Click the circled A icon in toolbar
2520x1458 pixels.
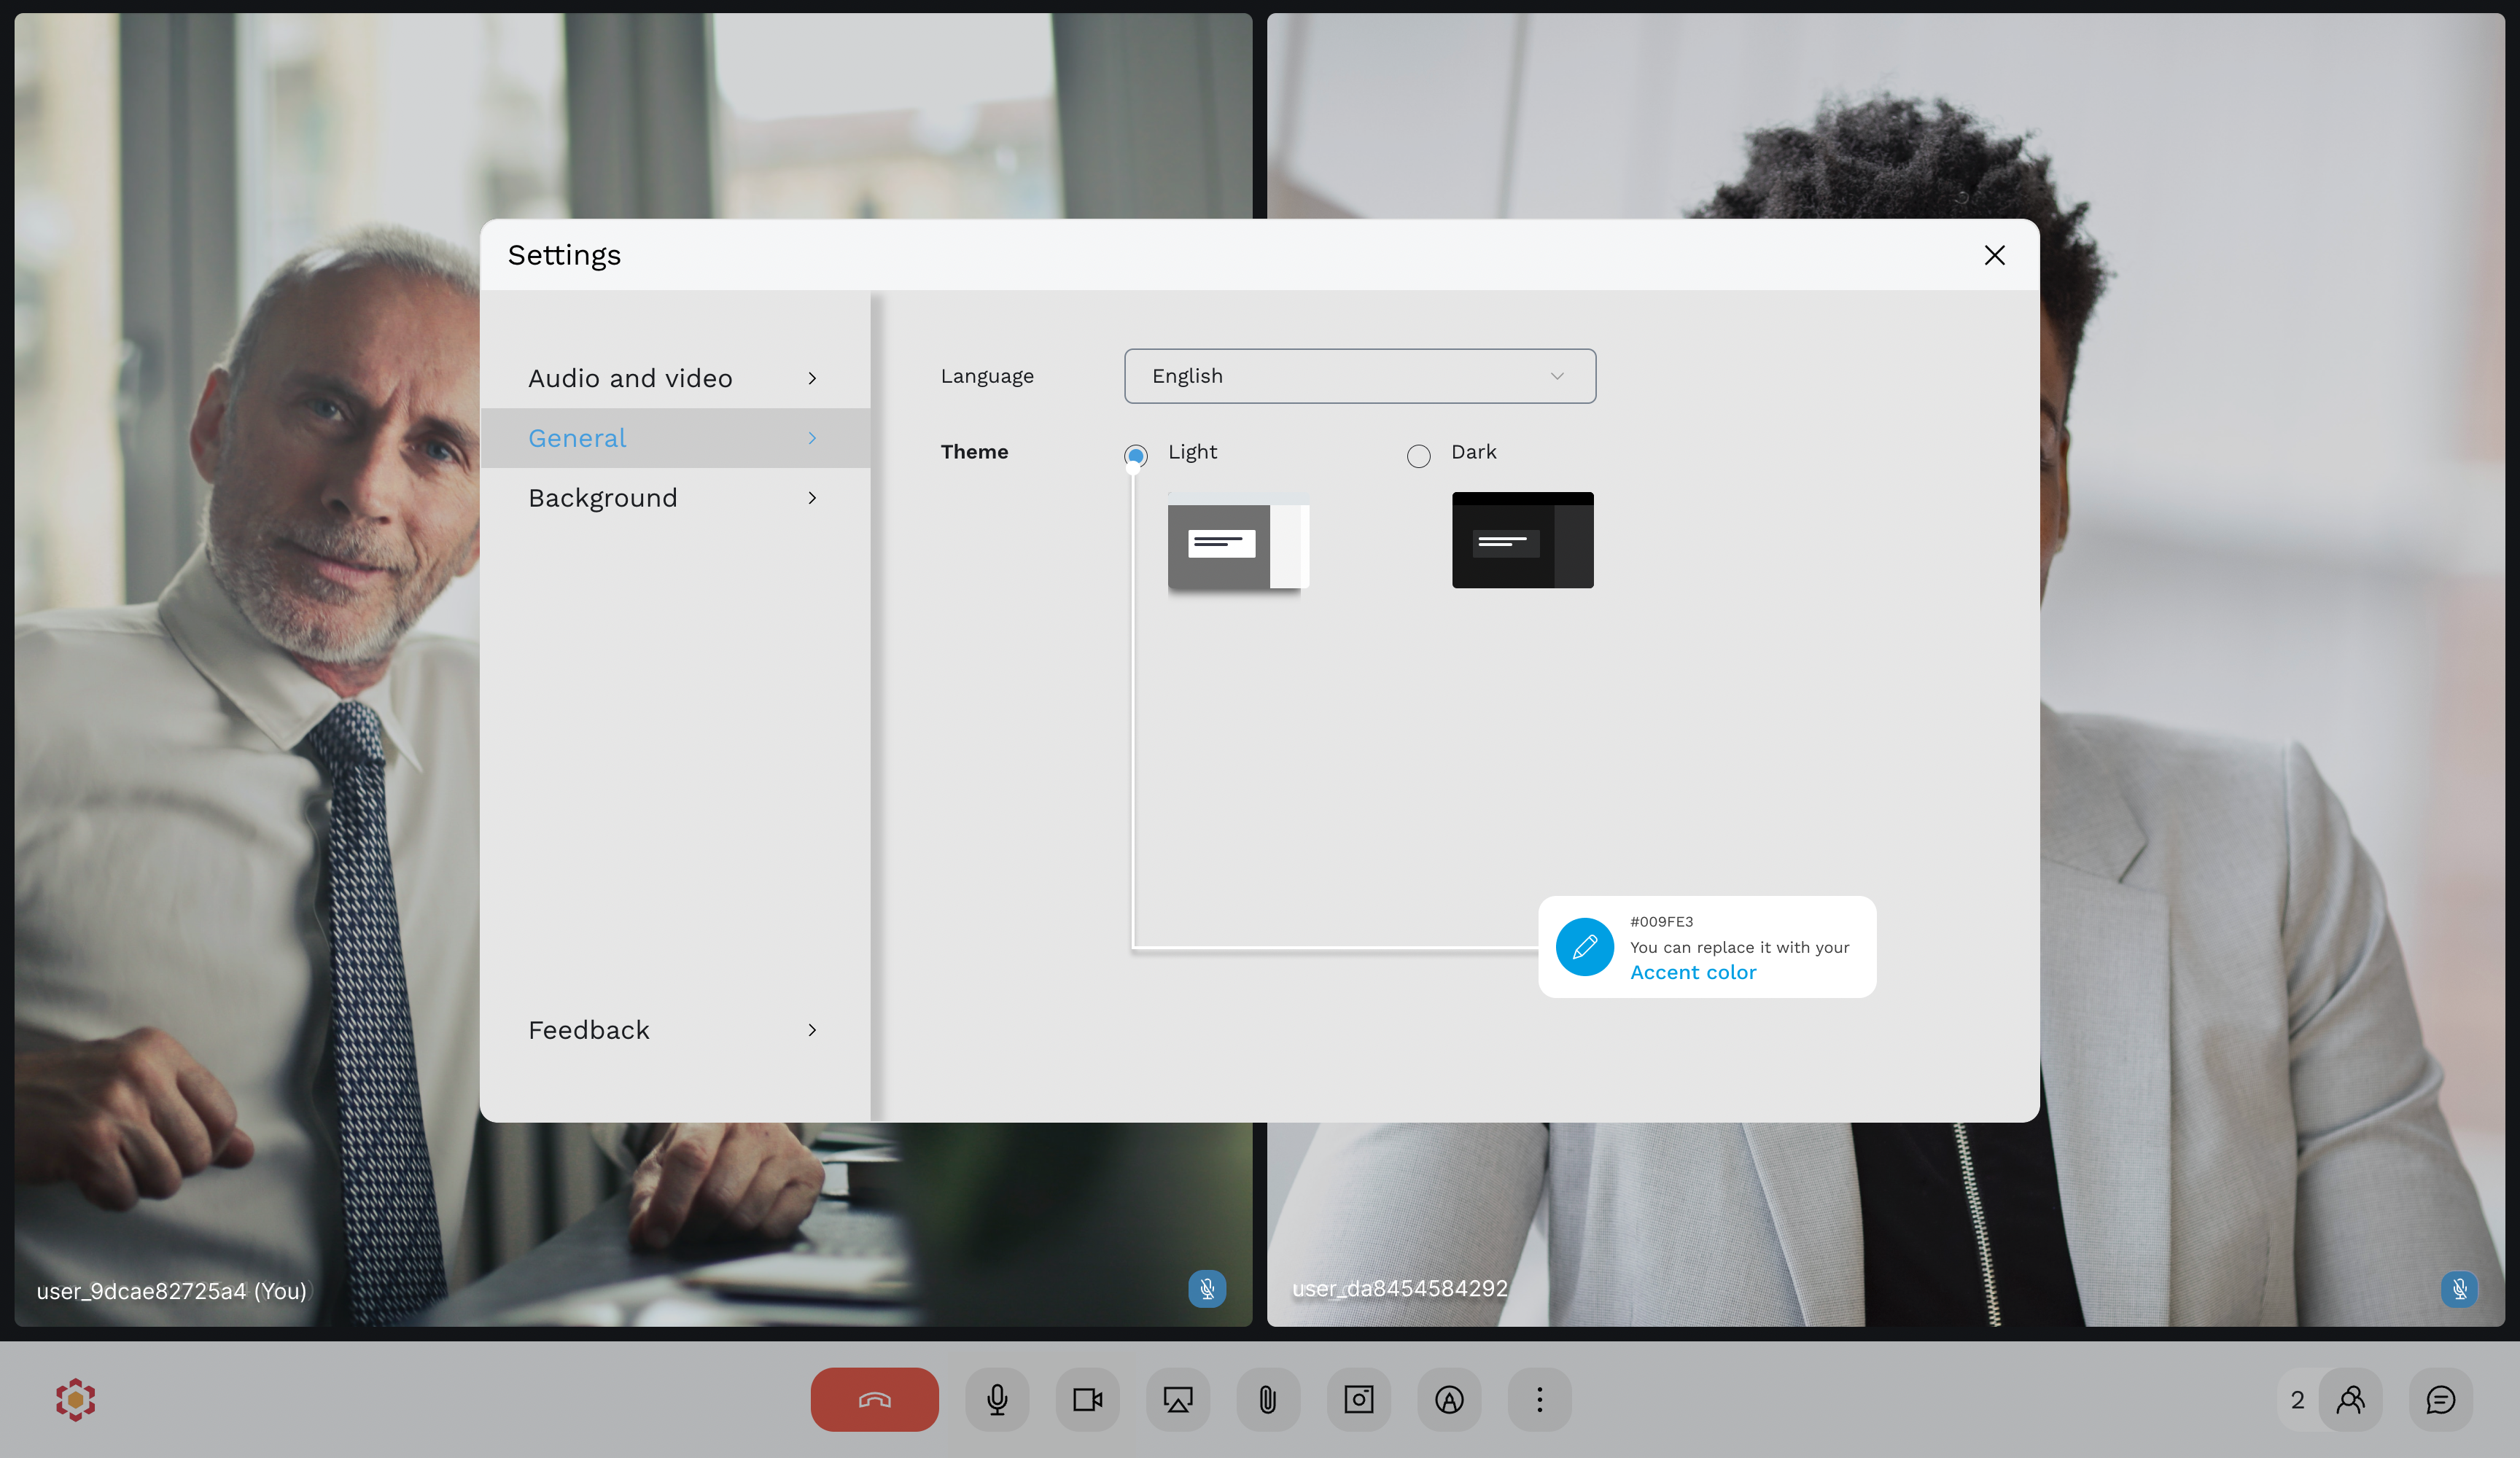(1449, 1399)
